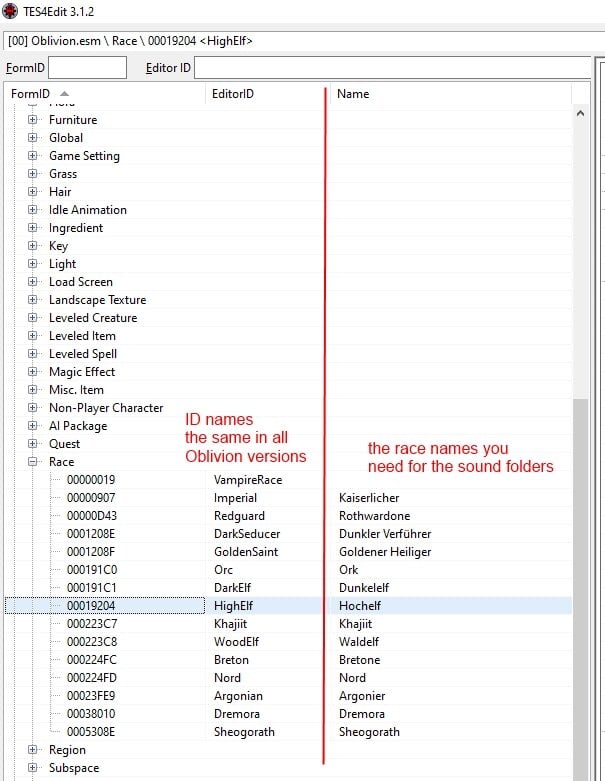Click the vertical scrollbar thumb
605x781 pixels.
[x=580, y=588]
